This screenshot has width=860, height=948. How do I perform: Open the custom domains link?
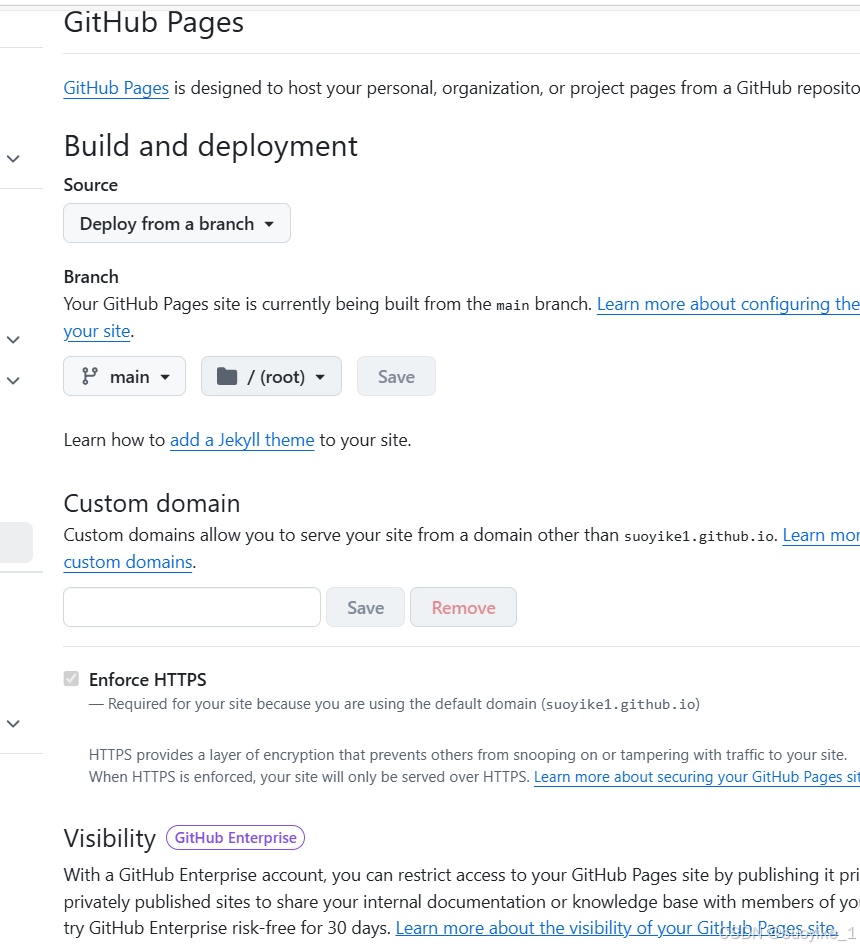click(x=128, y=562)
